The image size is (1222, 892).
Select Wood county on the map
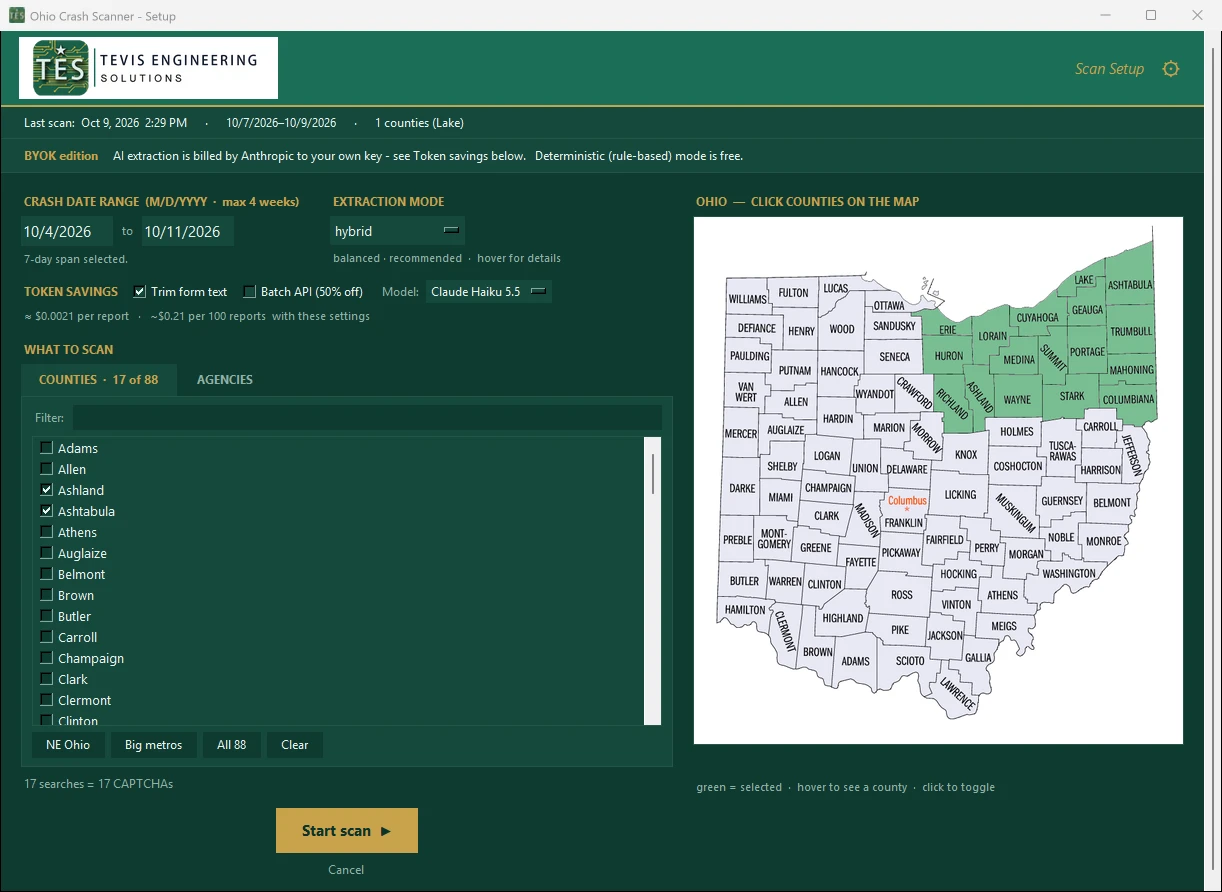coord(842,329)
